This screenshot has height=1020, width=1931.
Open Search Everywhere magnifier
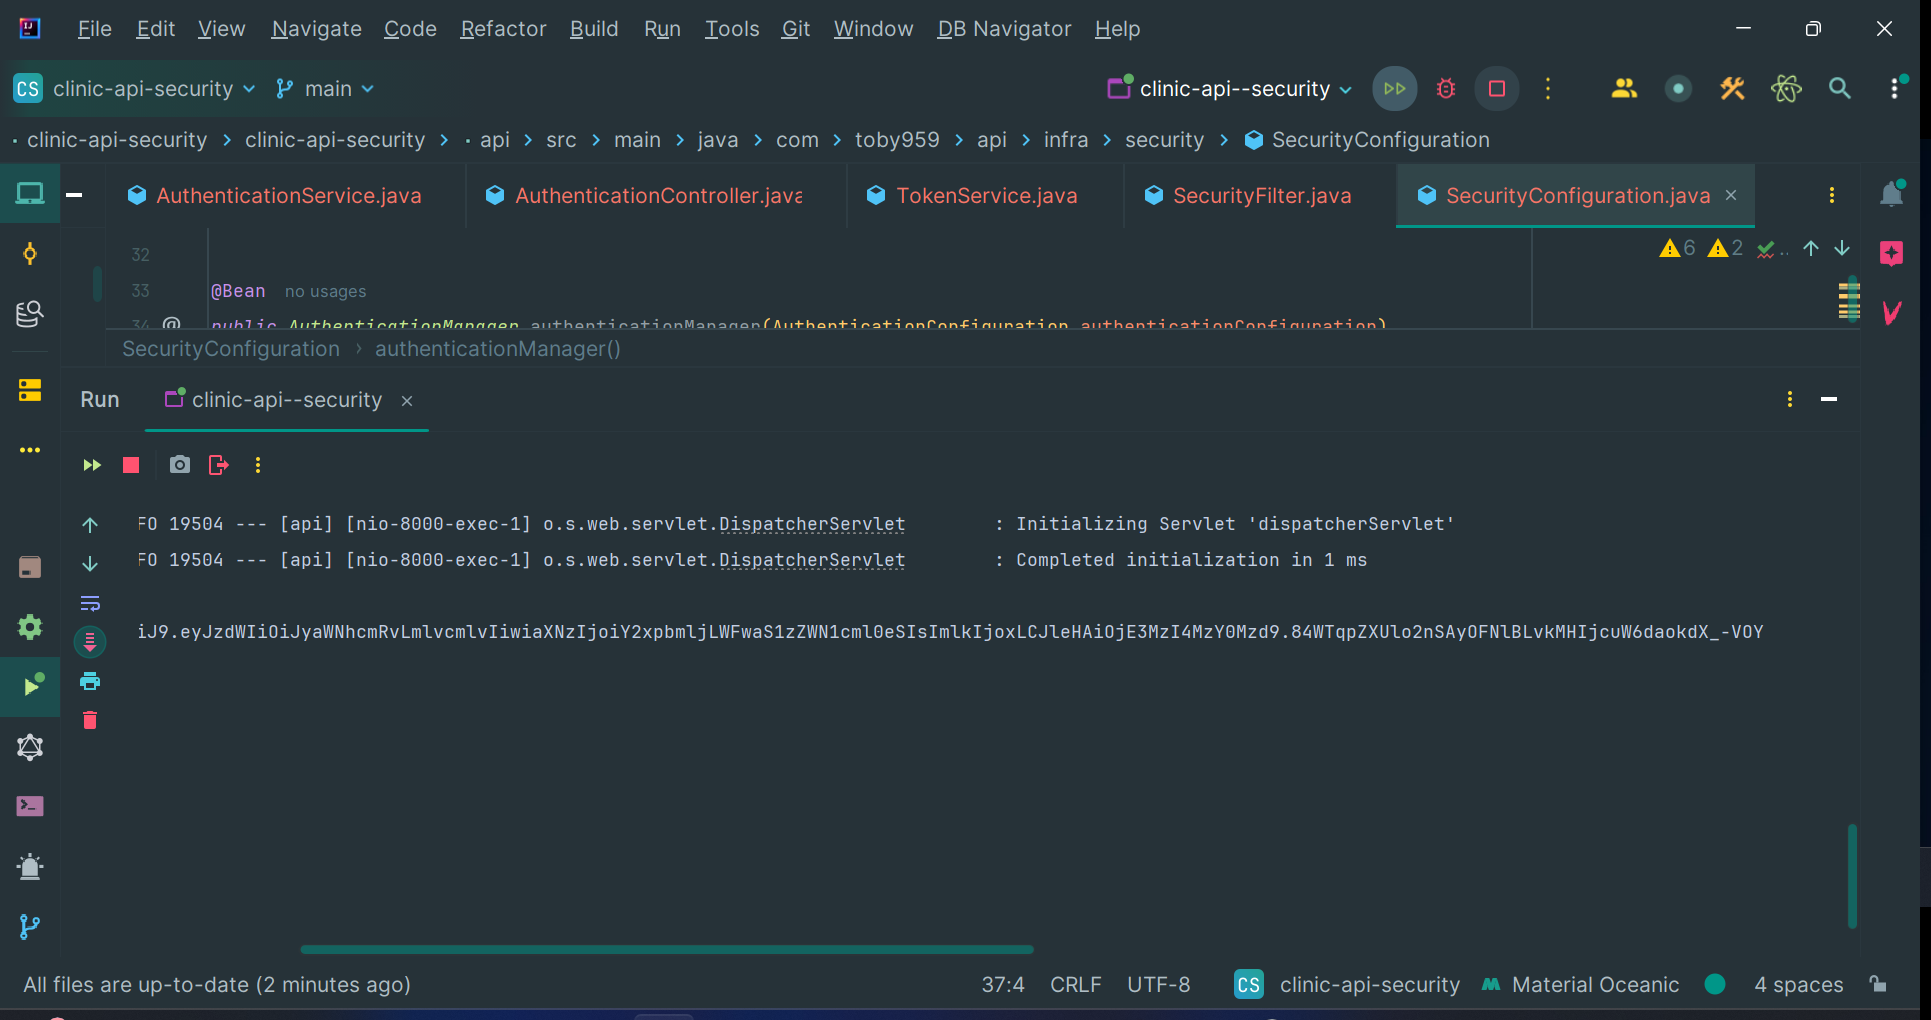click(x=1840, y=89)
